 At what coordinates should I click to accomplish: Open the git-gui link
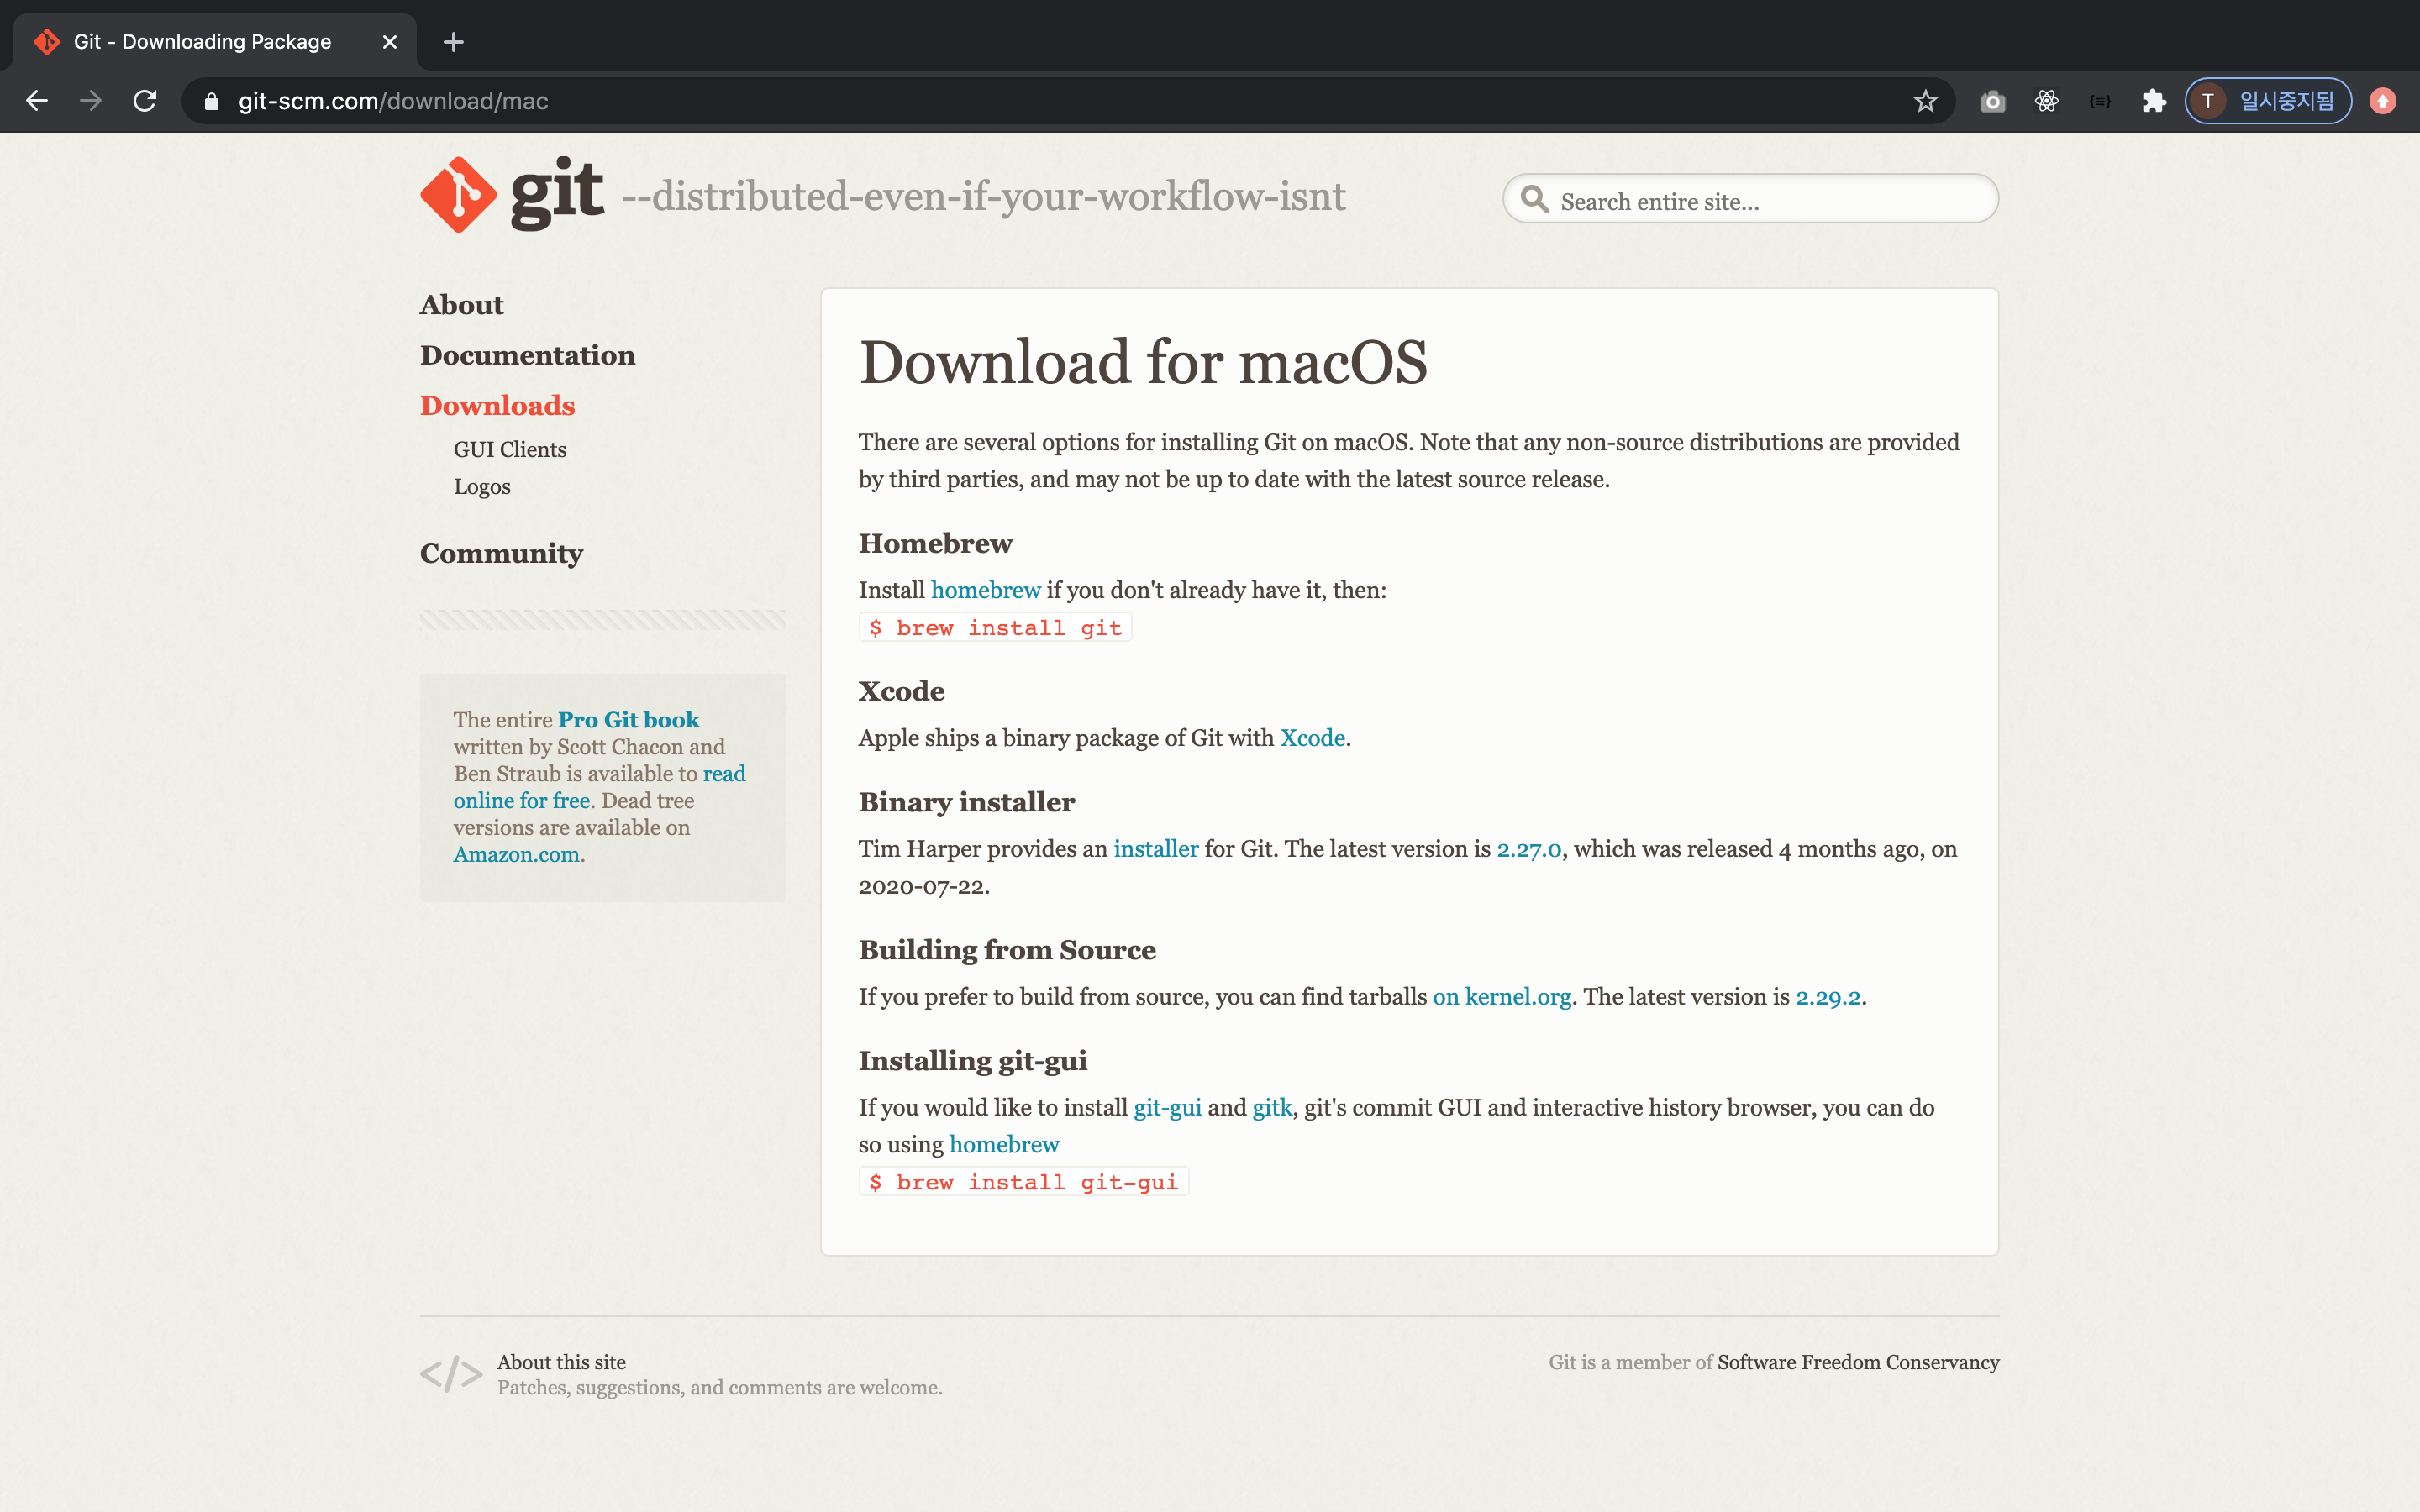point(1168,1108)
